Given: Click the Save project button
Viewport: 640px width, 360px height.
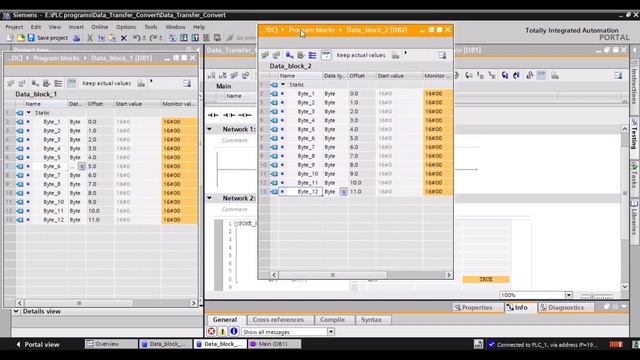Looking at the screenshot, I should (47, 38).
